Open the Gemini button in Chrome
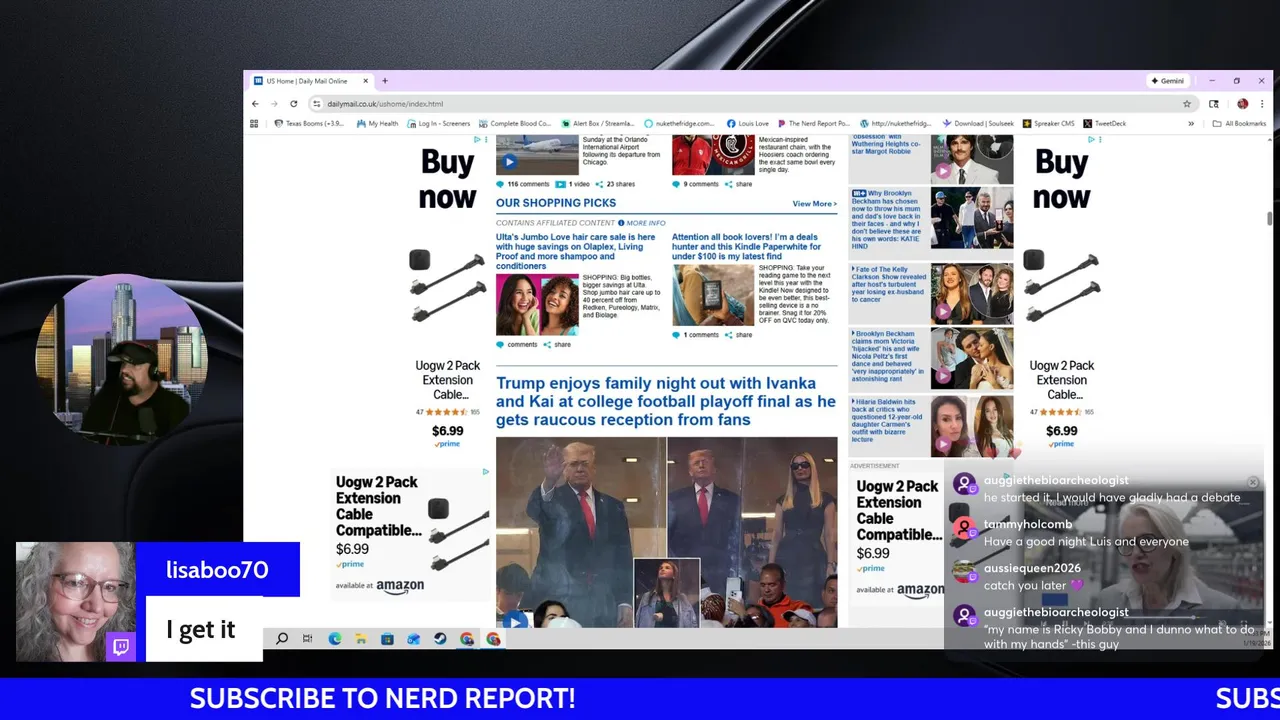This screenshot has height=720, width=1280. tap(1168, 81)
